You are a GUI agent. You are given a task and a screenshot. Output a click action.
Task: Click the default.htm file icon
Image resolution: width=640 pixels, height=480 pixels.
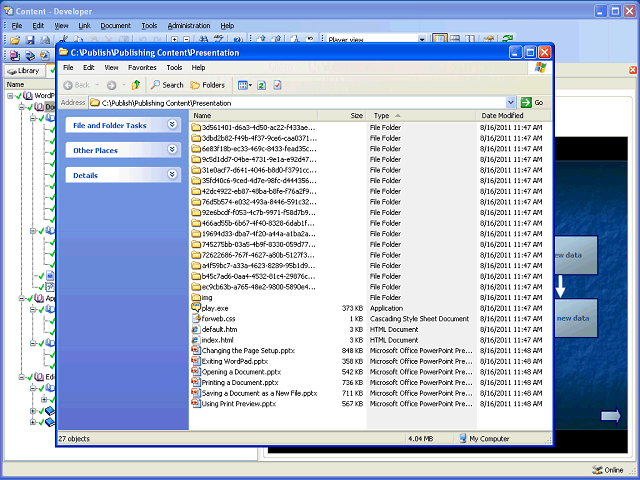click(196, 329)
